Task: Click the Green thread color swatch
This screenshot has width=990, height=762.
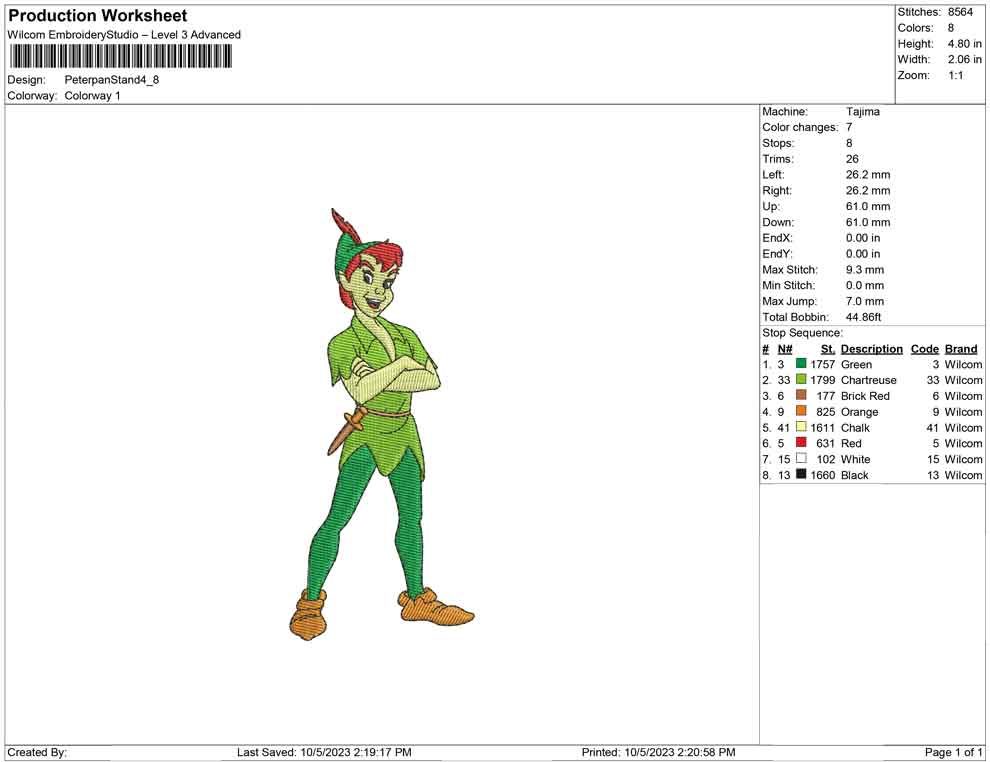Action: click(801, 364)
